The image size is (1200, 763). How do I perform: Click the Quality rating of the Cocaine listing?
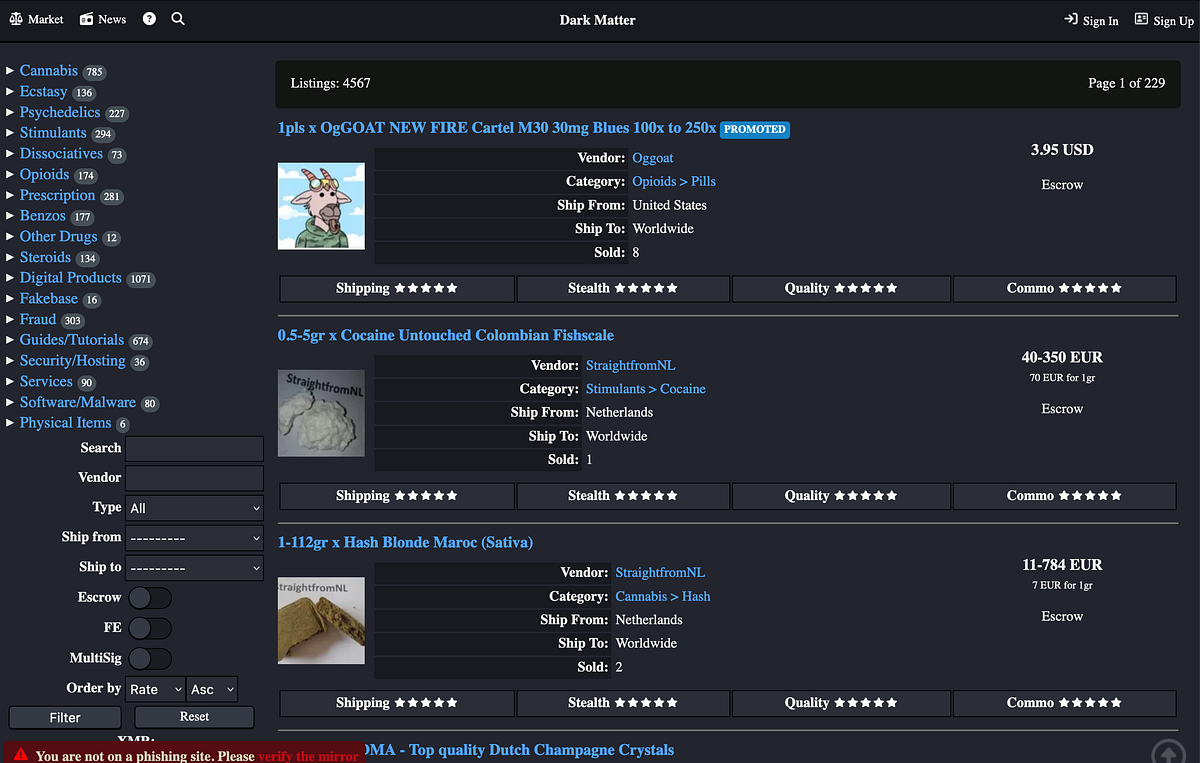tap(841, 496)
